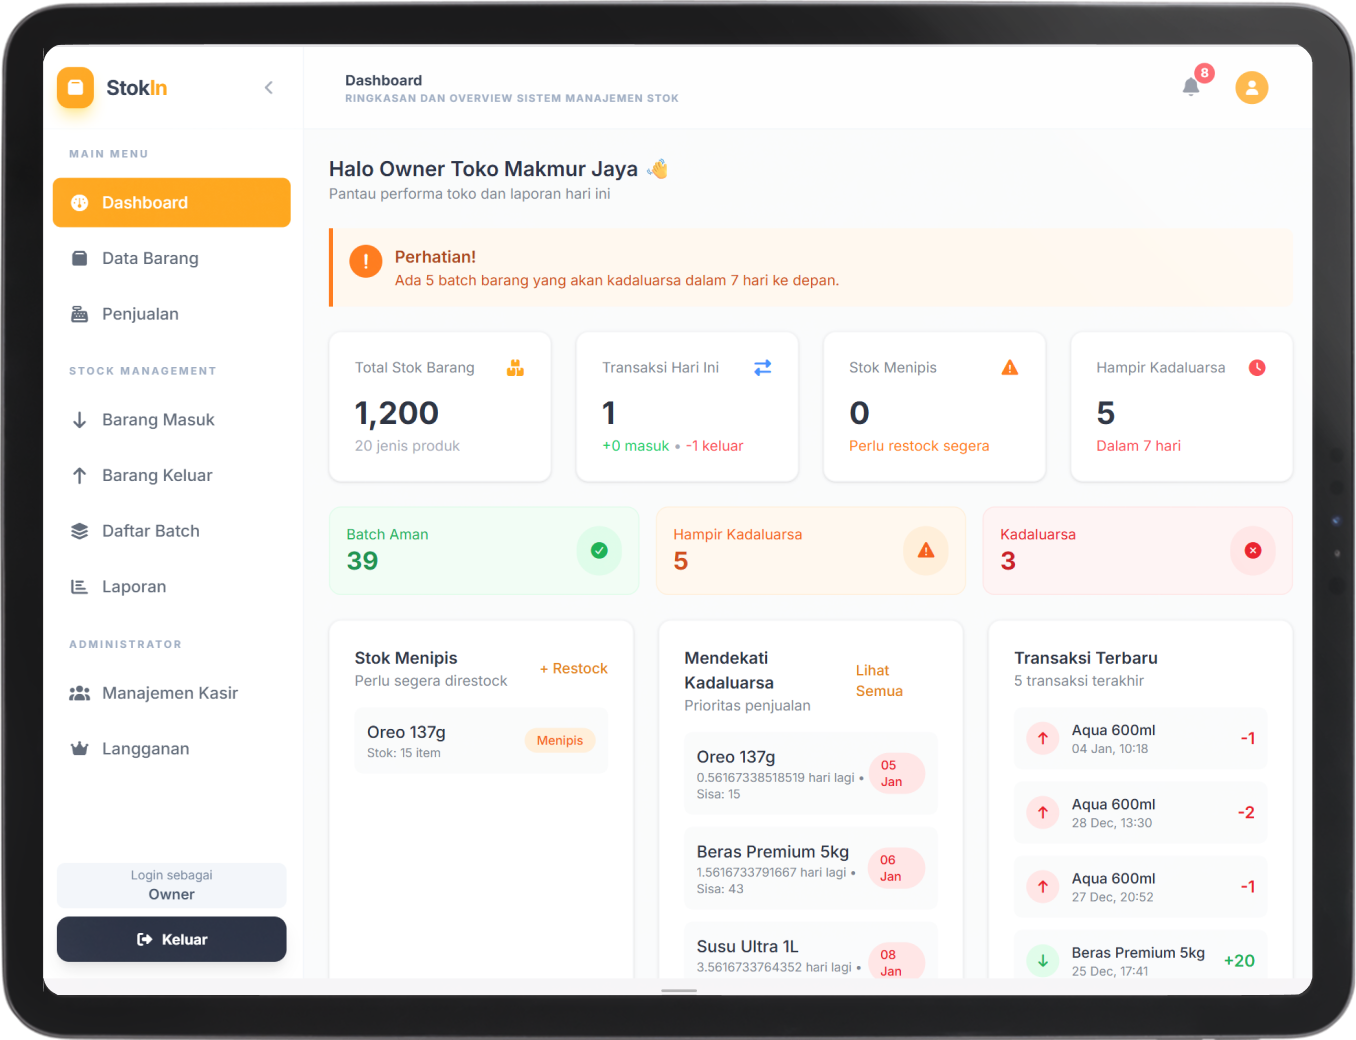
Task: Click the green check on Batch Aman card
Action: coord(599,550)
